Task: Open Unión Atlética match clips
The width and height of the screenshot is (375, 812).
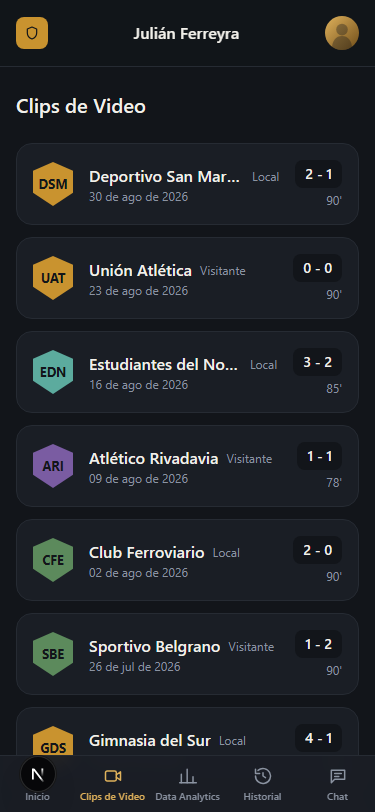Action: point(188,278)
